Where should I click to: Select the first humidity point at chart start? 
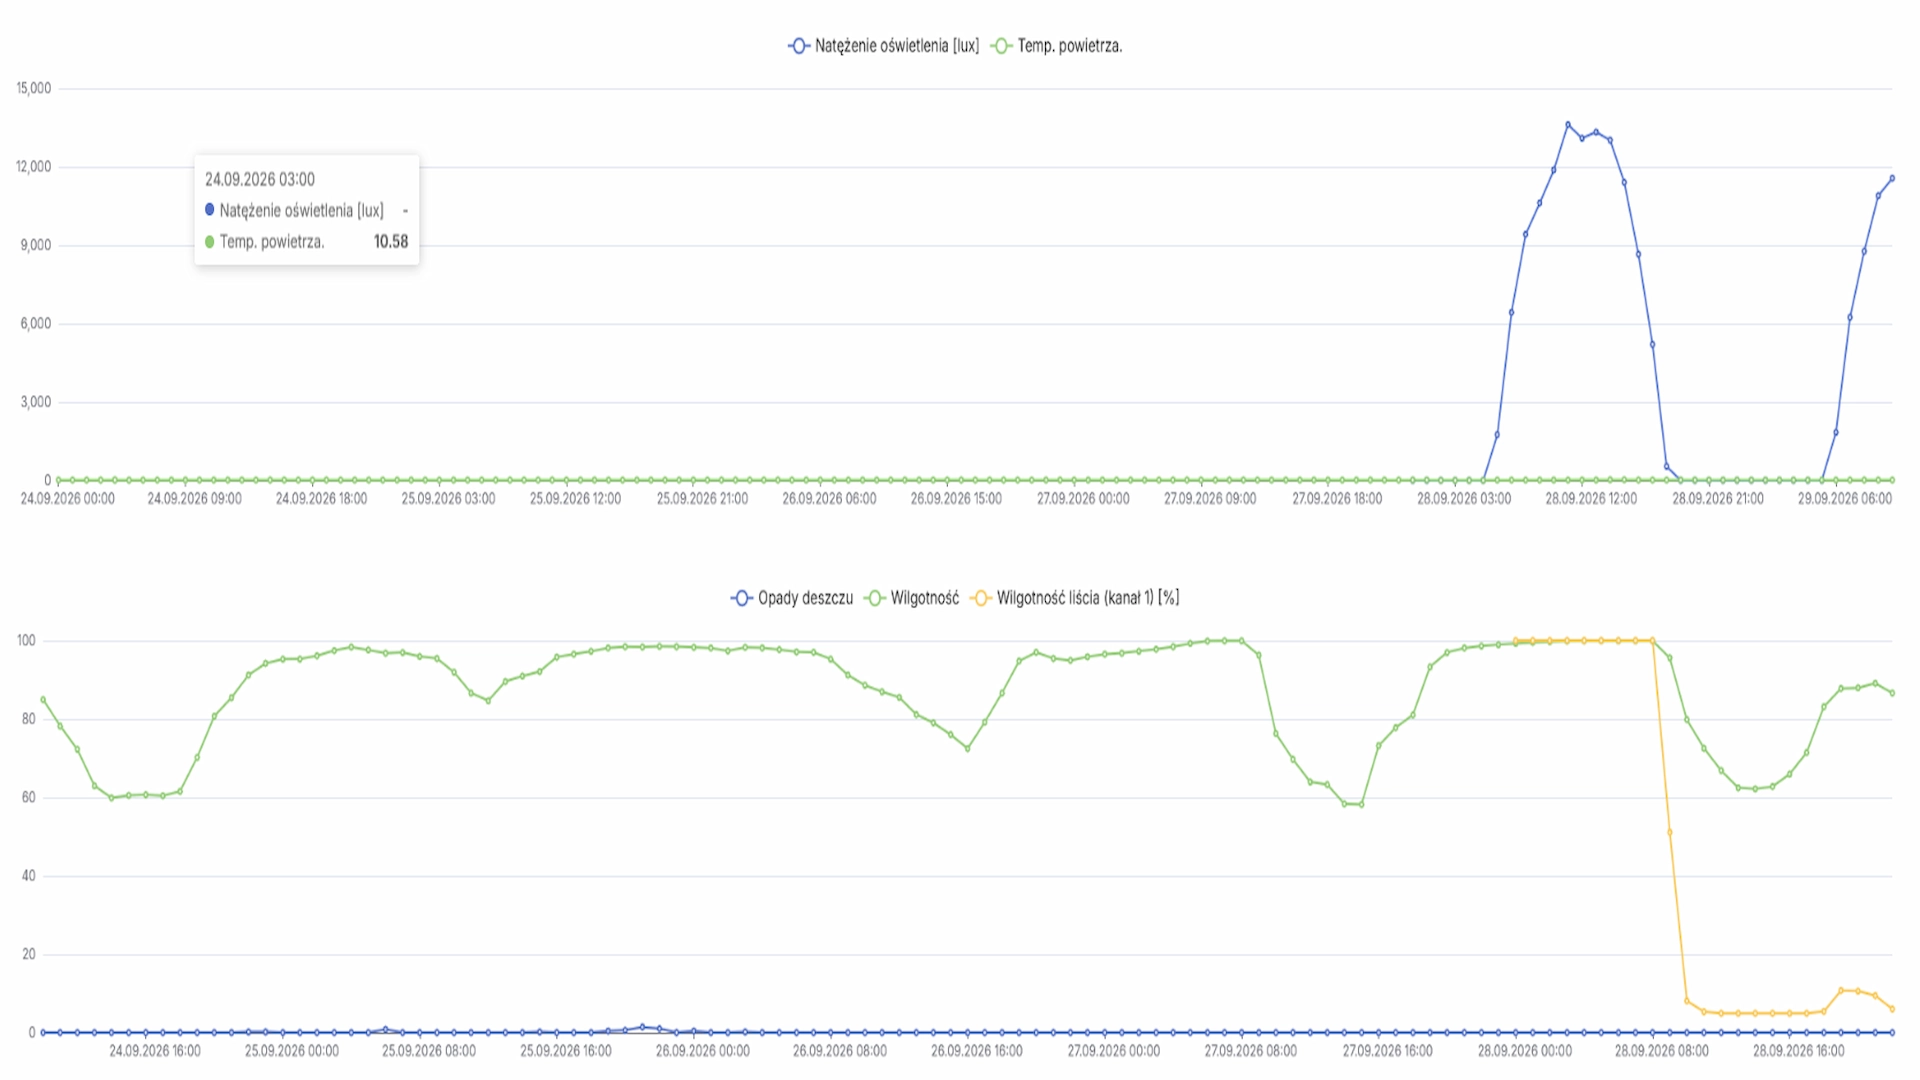tap(43, 699)
